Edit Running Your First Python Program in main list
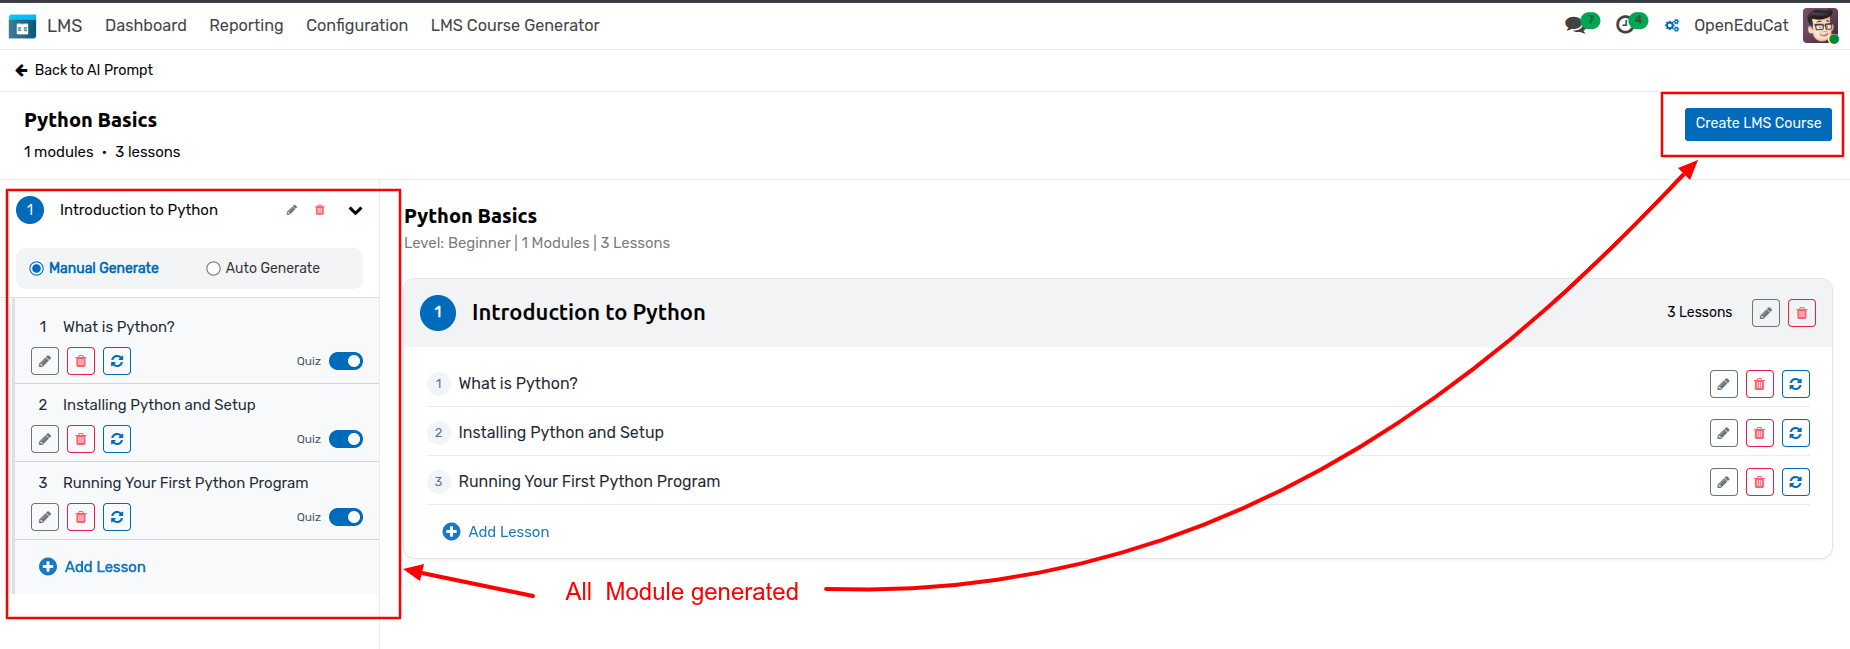 point(1724,482)
